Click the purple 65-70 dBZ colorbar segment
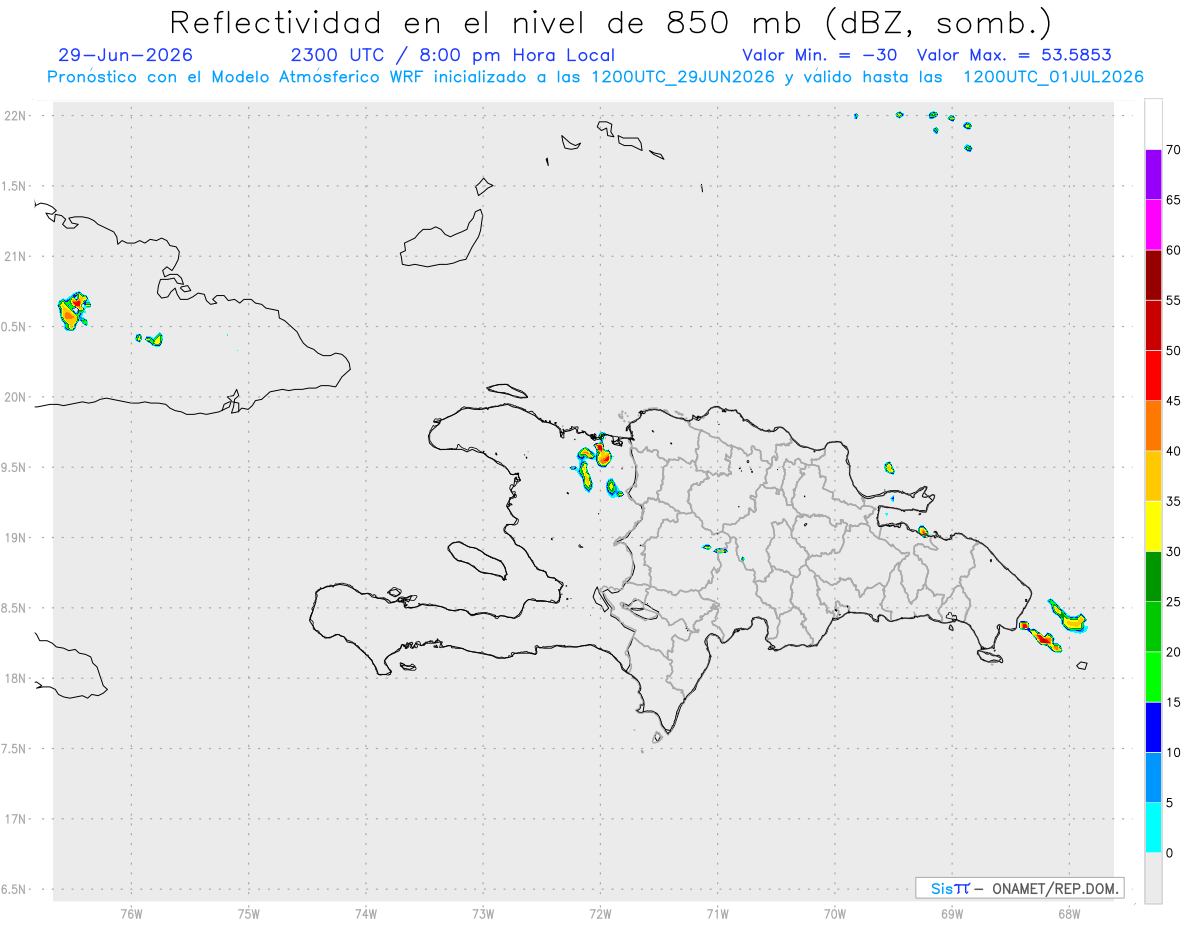Viewport: 1200px width, 927px height. 1153,175
